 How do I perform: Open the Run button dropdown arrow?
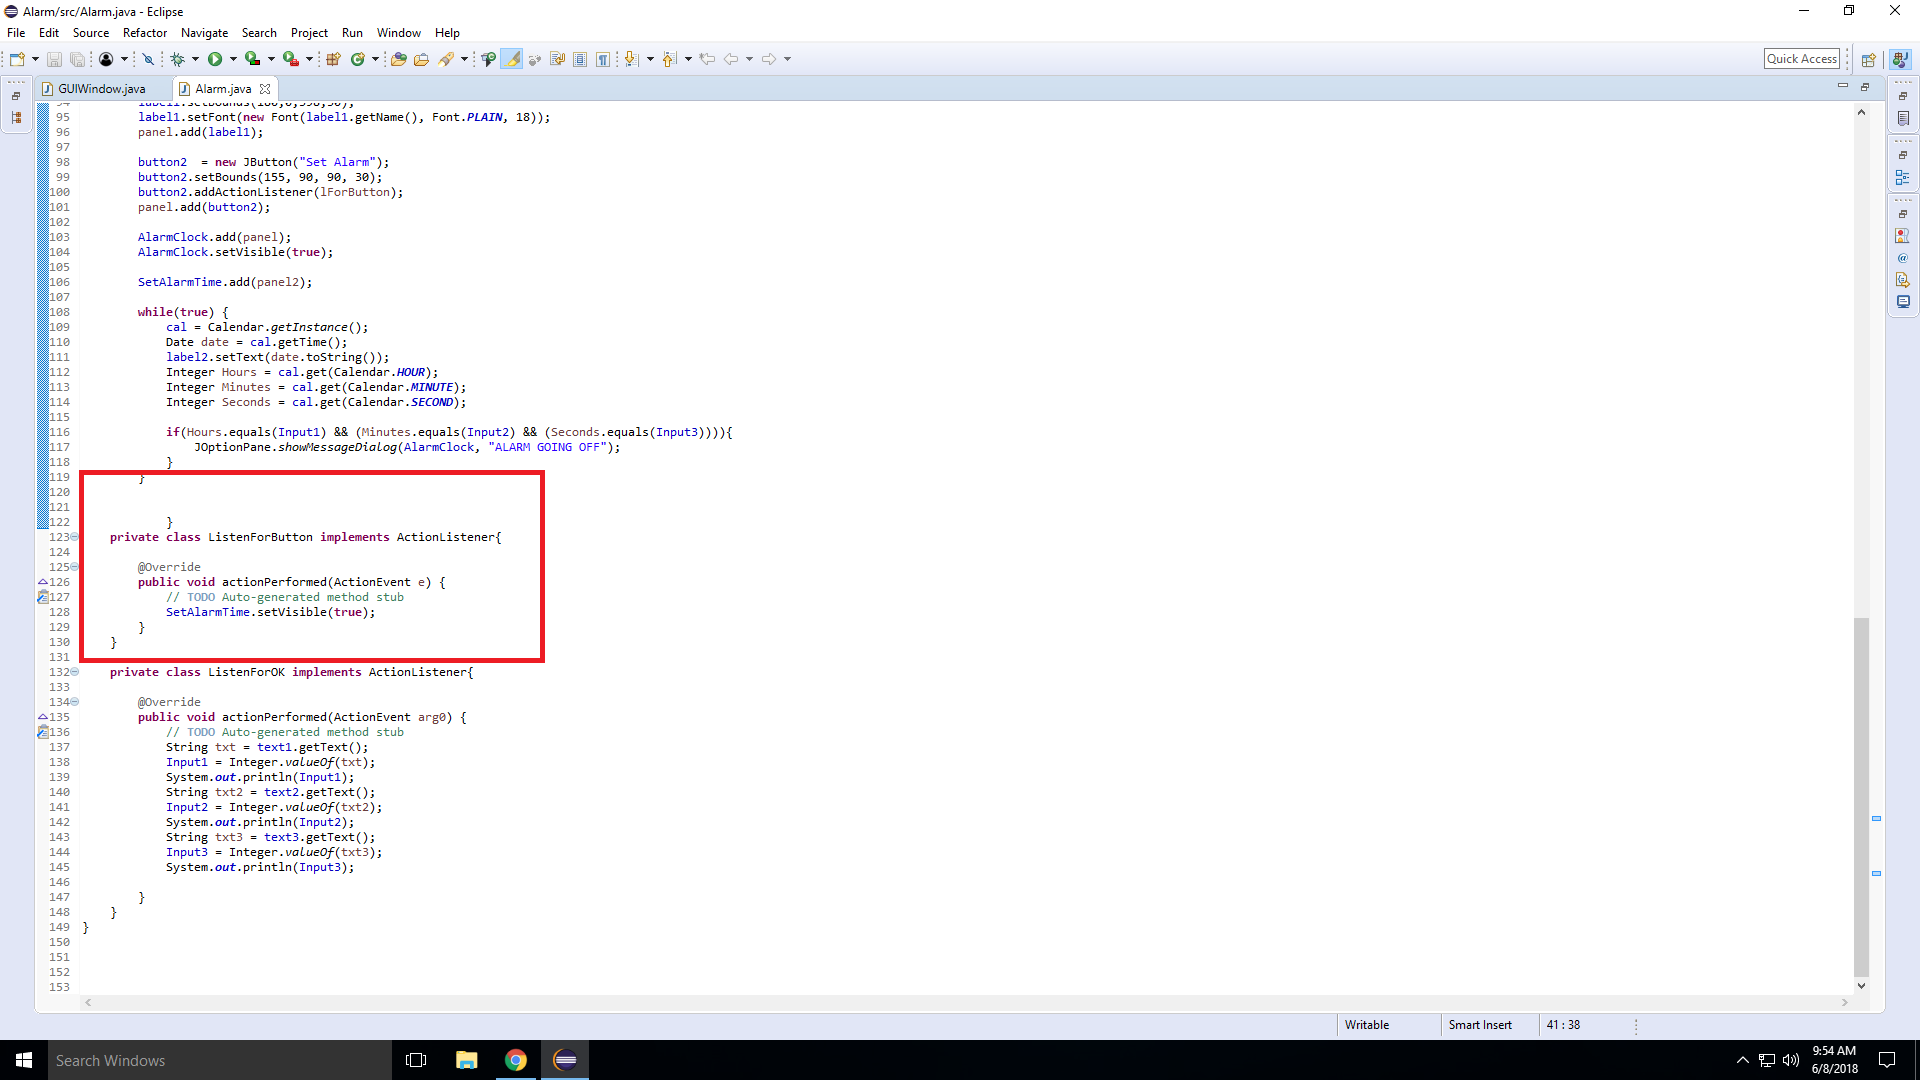(233, 59)
